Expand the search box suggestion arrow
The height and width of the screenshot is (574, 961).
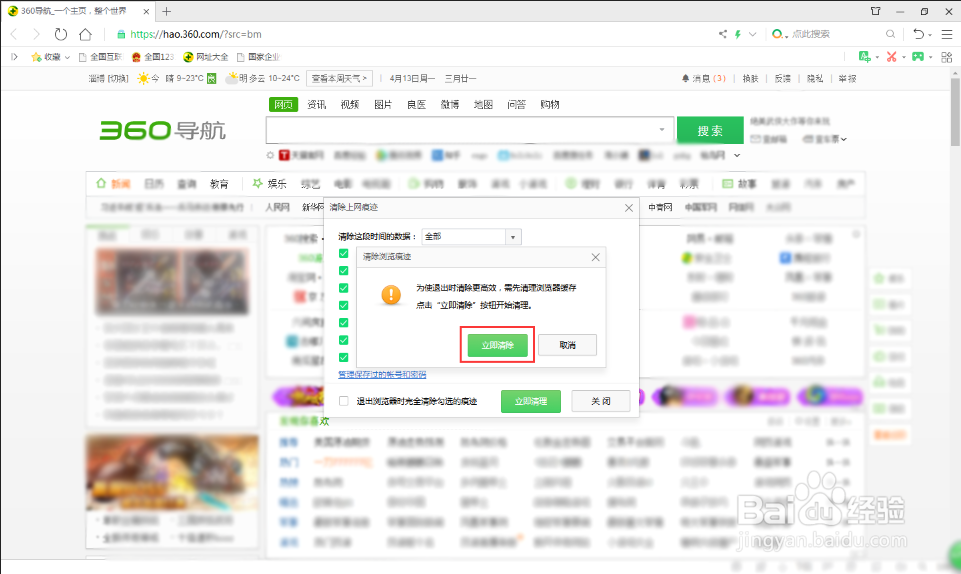(662, 130)
